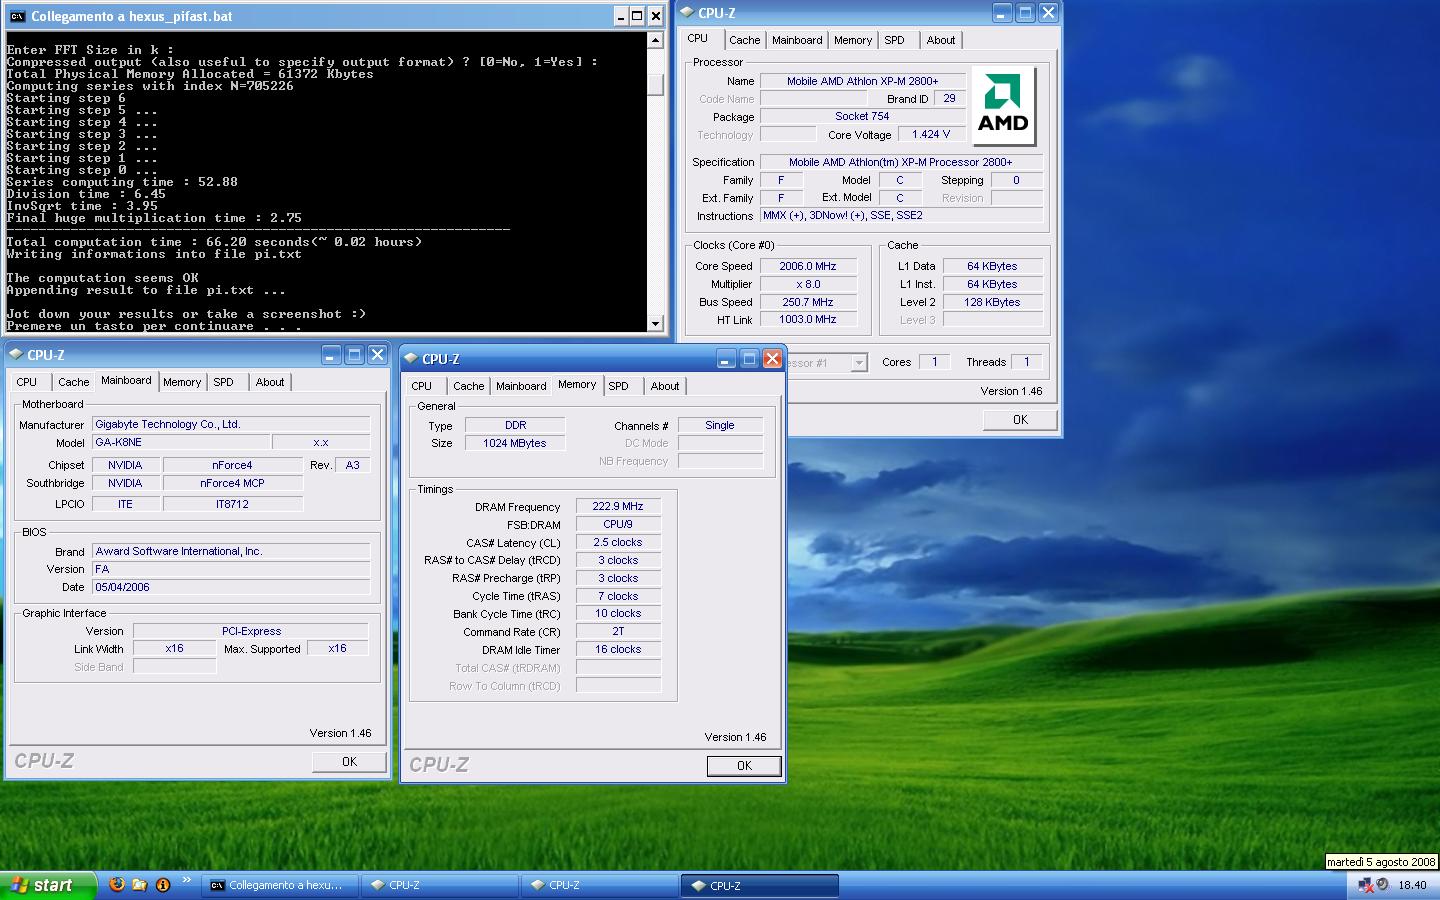The image size is (1440, 900).
Task: Open Mainboard tab in processor CPU-Z window
Action: [x=797, y=40]
